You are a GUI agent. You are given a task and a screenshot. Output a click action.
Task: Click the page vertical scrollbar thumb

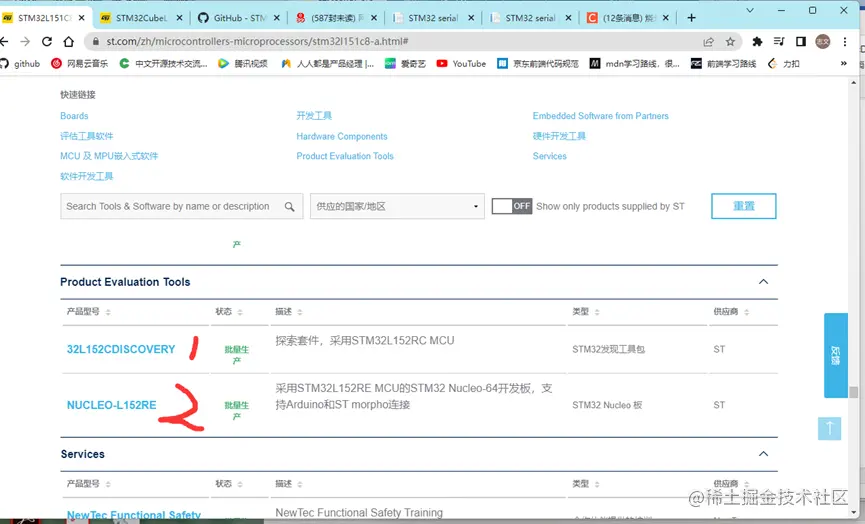point(853,392)
